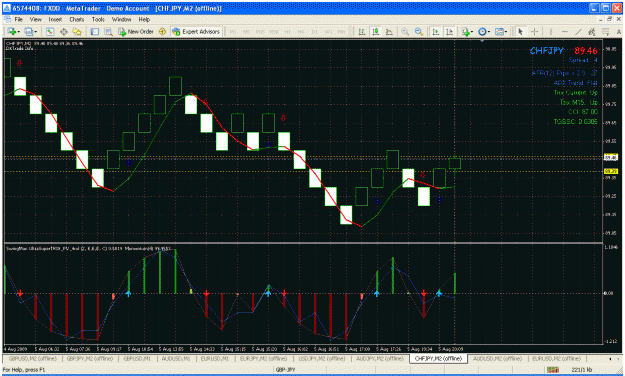
Task: Click the New Order button
Action: tap(136, 31)
